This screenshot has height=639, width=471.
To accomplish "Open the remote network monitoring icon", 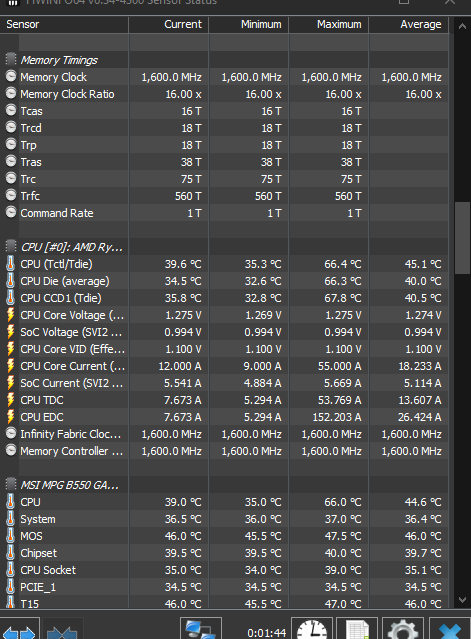I will click(200, 629).
